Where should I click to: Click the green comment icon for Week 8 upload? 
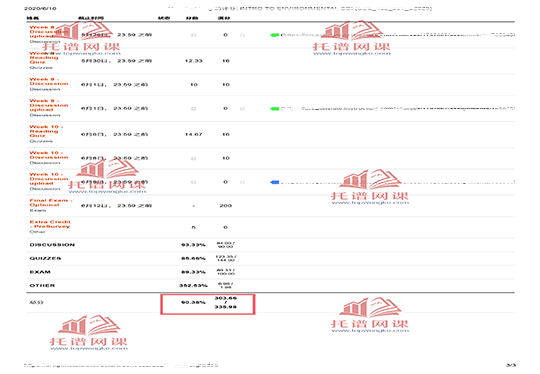pos(274,35)
